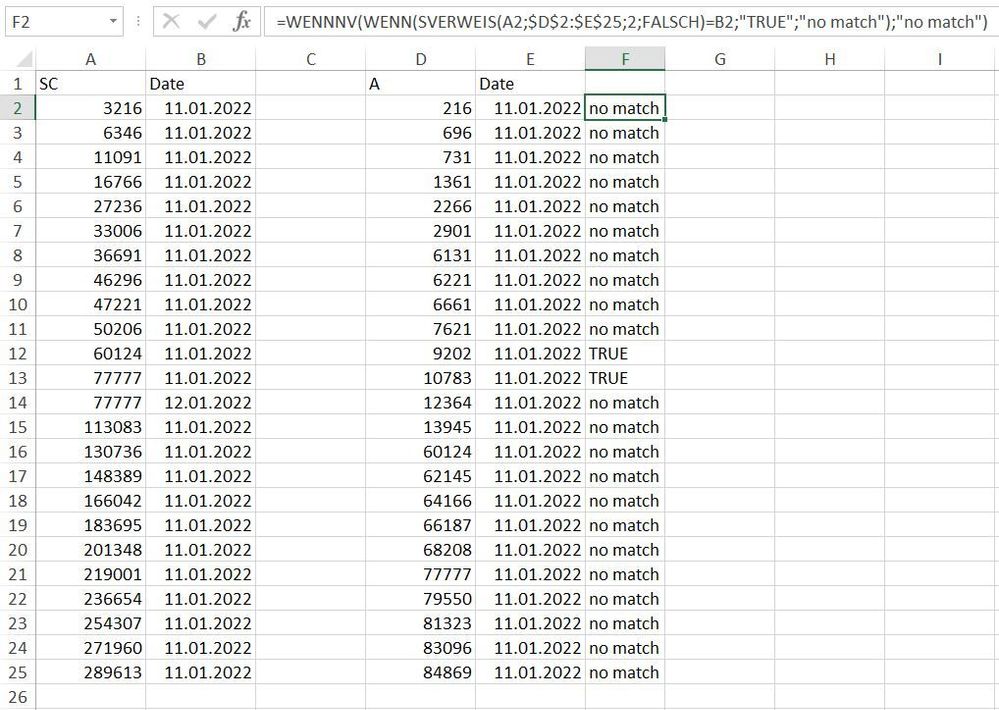This screenshot has width=999, height=710.
Task: Click cell 60124 in column D
Action: click(420, 452)
